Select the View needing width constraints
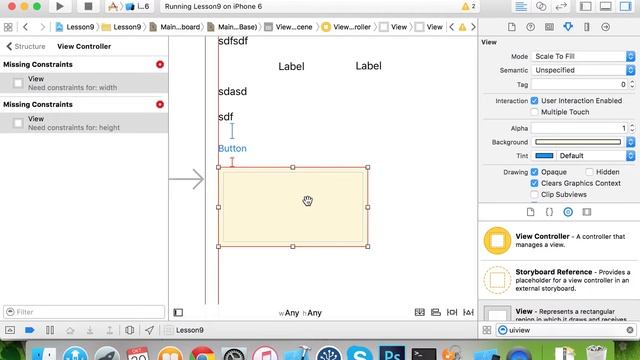Screen dimensions: 640x360 coord(84,83)
